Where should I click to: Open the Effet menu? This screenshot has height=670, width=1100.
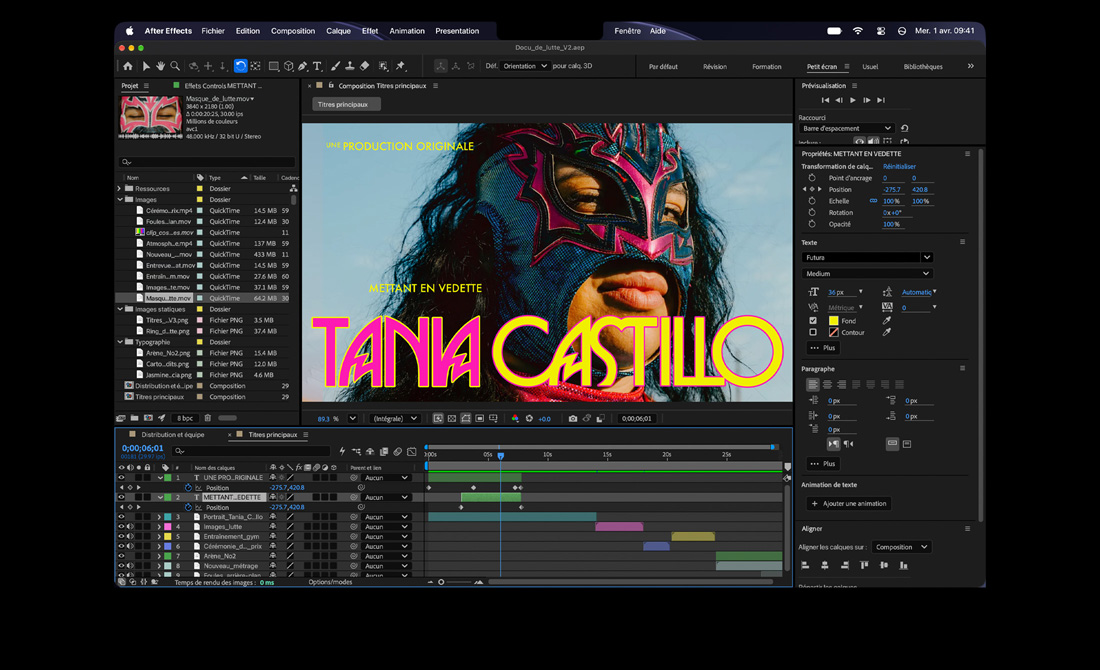click(370, 31)
